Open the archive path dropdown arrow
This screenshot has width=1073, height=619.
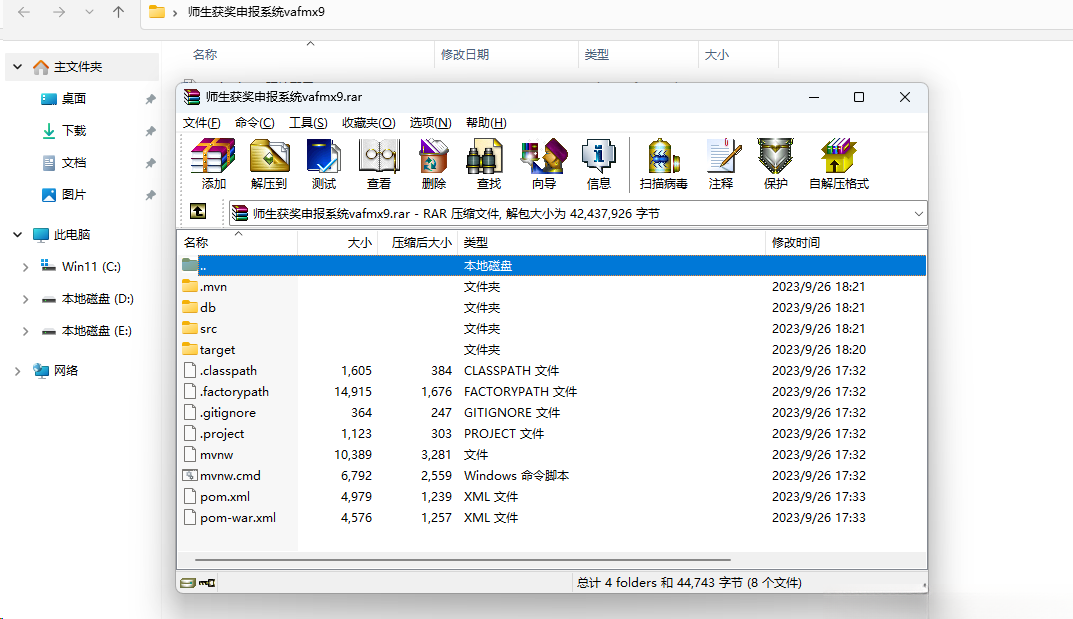[918, 213]
